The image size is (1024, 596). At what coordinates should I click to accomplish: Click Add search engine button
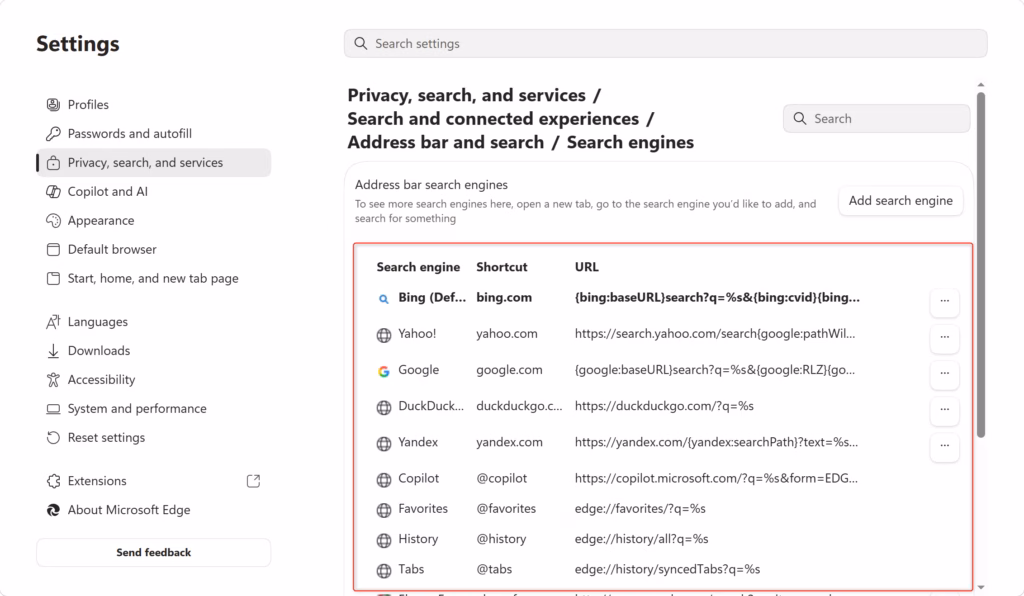[x=901, y=201]
